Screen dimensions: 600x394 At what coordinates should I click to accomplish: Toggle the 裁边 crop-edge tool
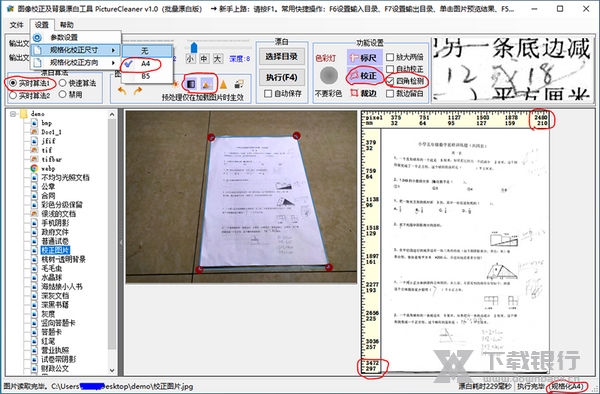pos(364,93)
